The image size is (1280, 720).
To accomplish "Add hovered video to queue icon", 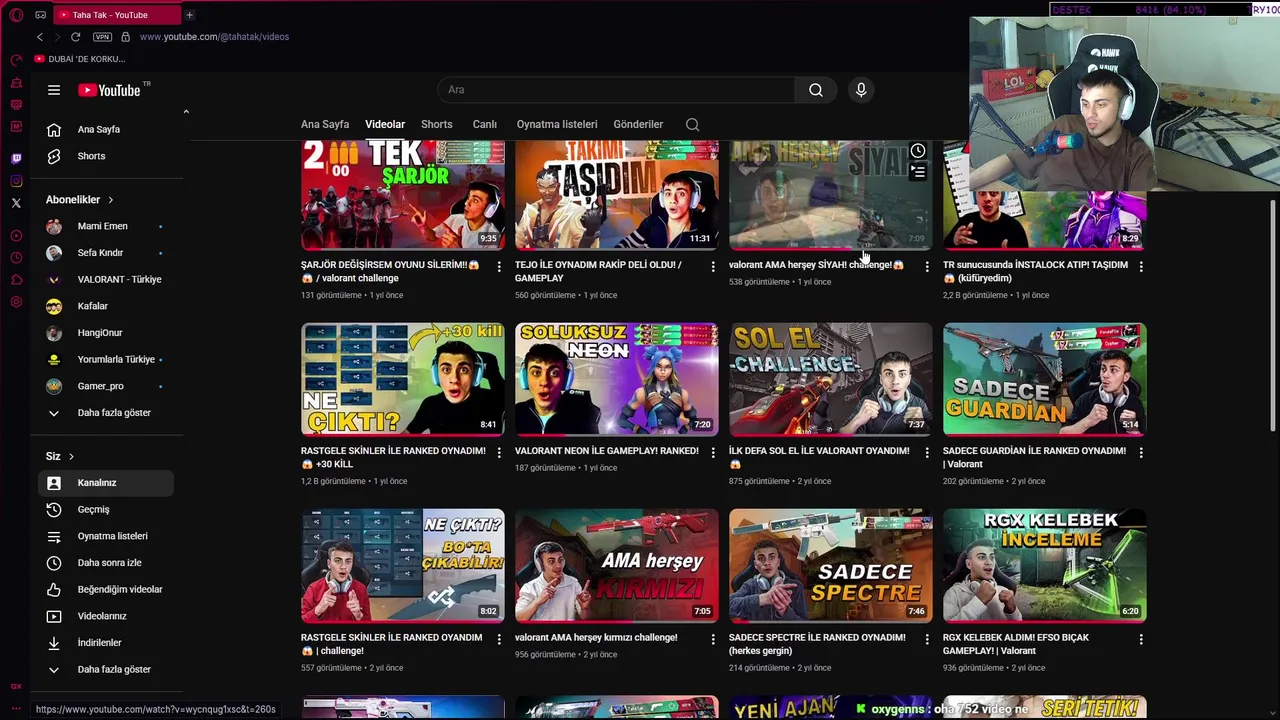I will pos(917,172).
